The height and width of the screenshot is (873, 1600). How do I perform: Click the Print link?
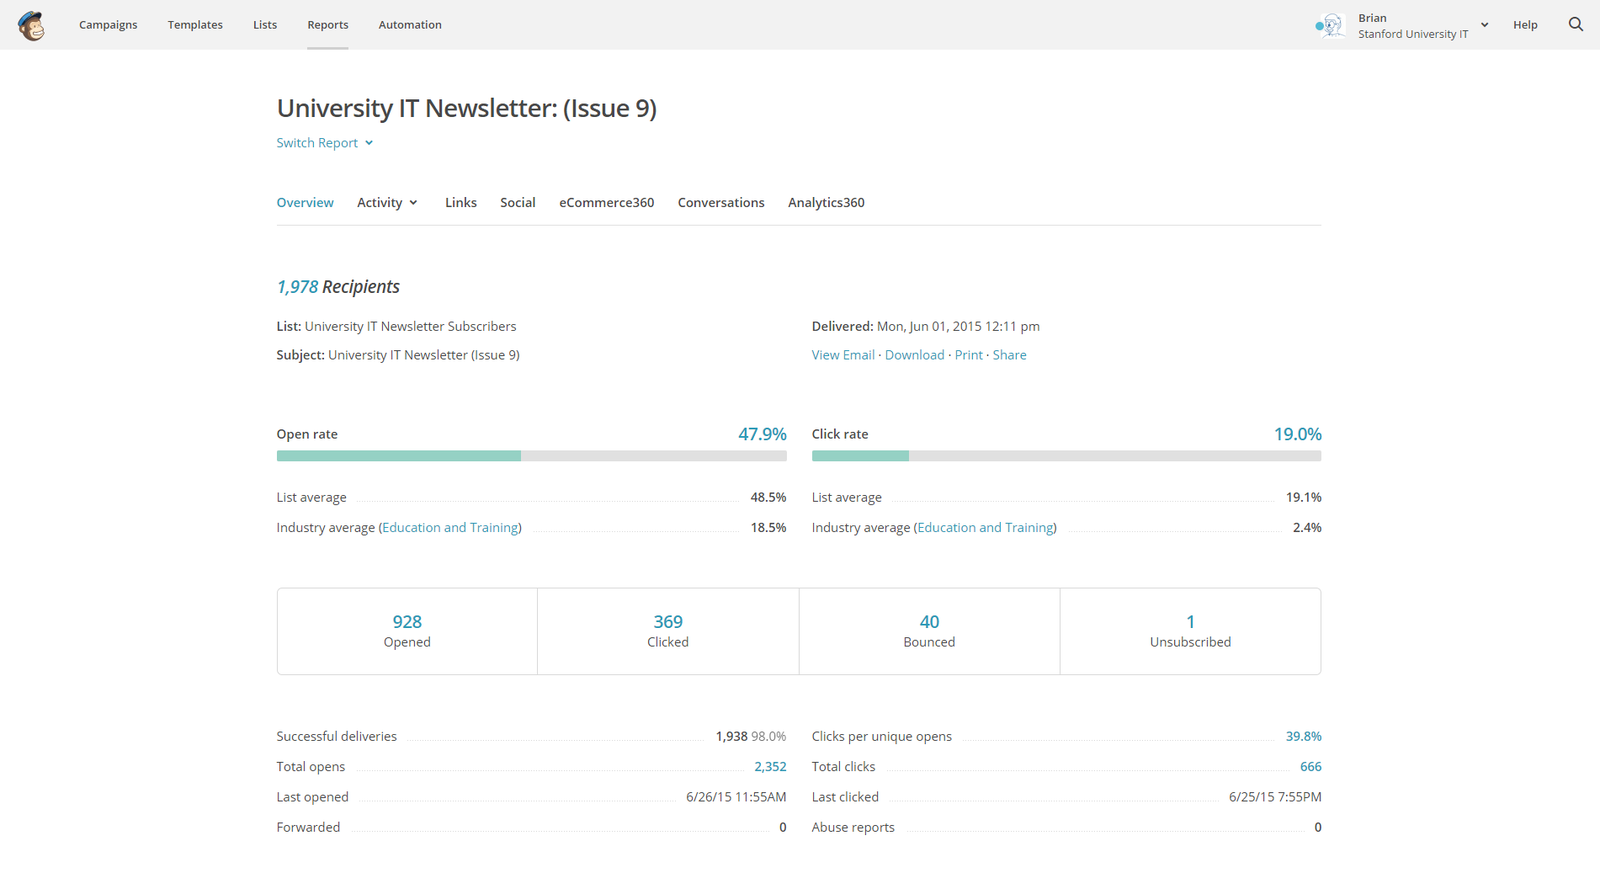coord(968,355)
